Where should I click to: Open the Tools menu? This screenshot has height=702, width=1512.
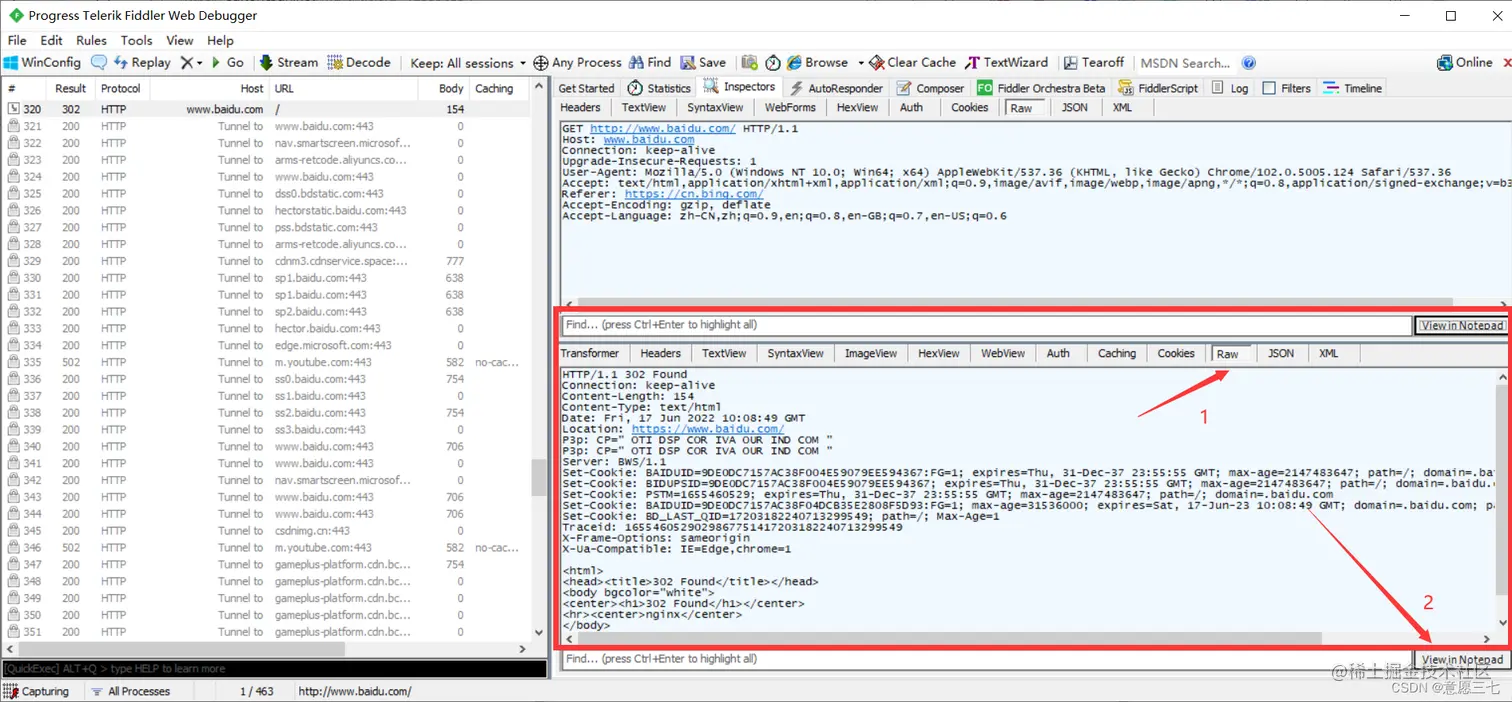pyautogui.click(x=136, y=40)
